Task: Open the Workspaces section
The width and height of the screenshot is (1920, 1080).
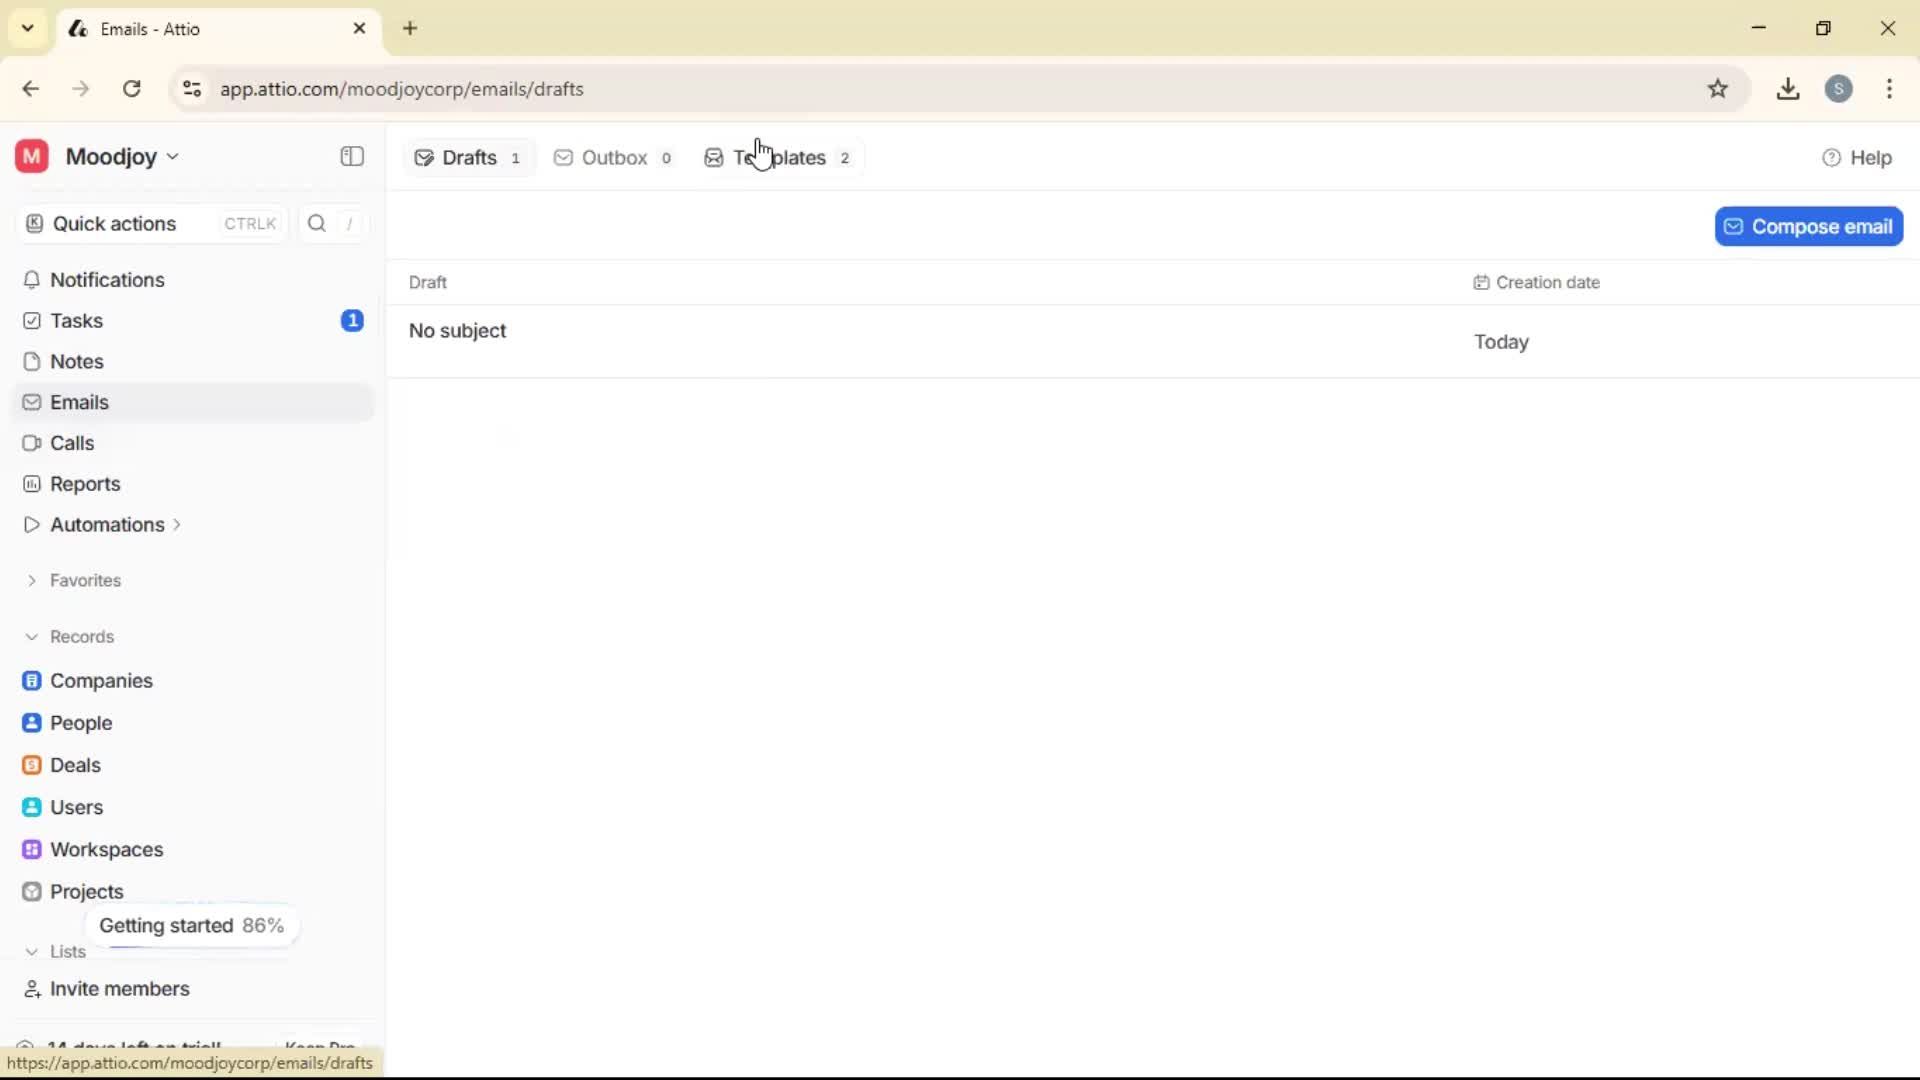Action: (106, 849)
